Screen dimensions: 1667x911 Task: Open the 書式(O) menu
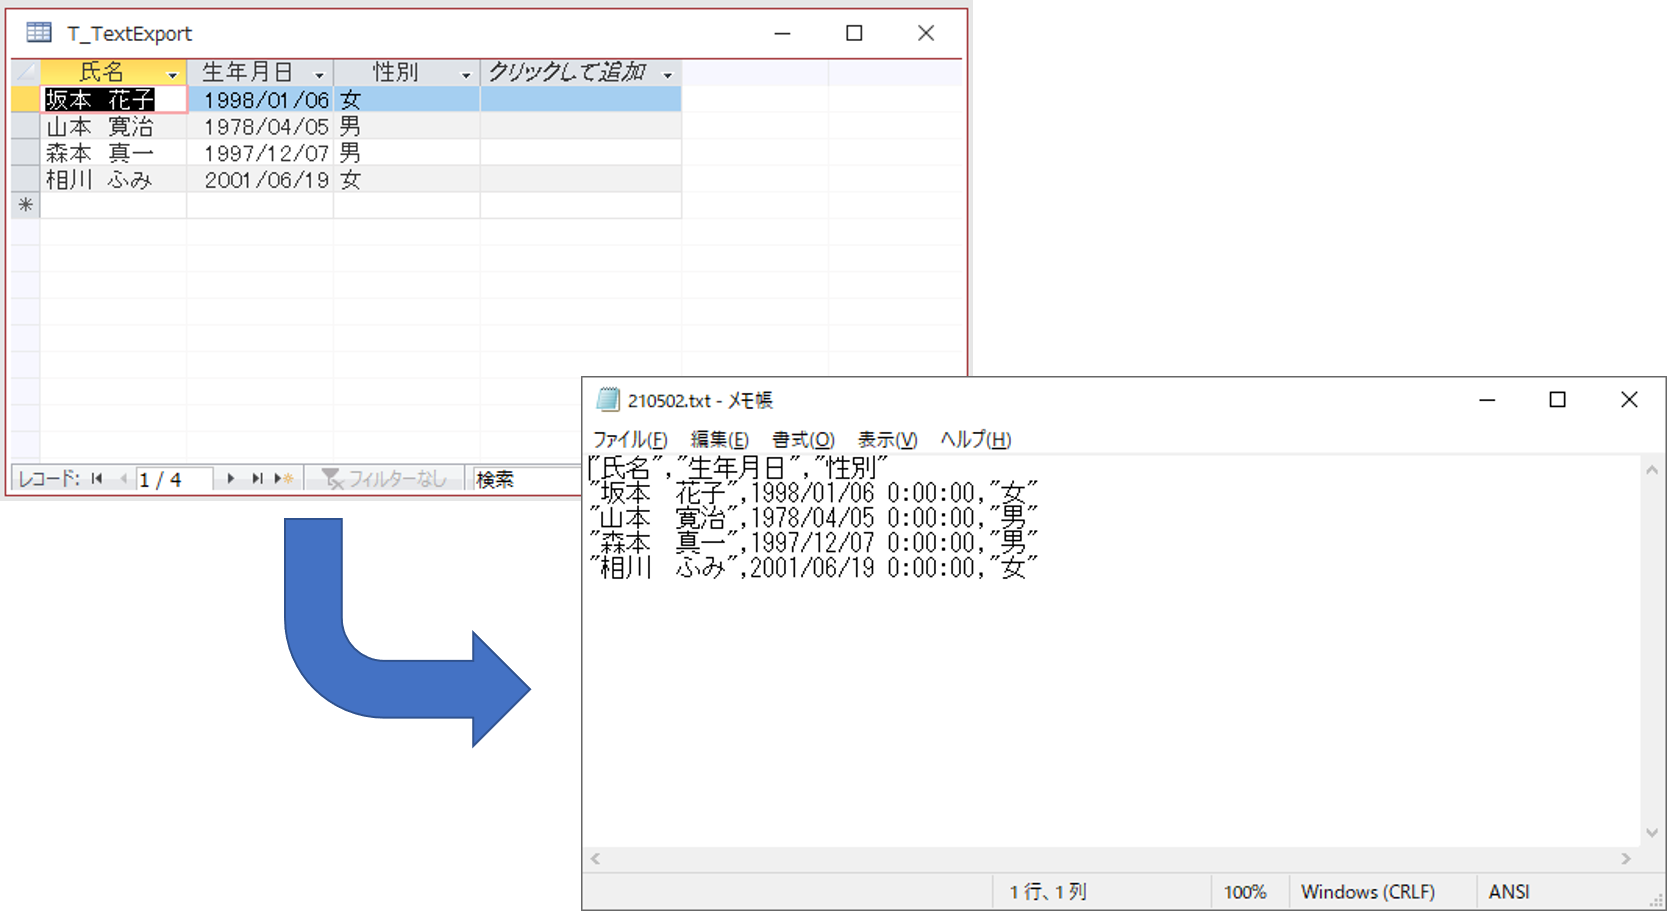(x=803, y=439)
